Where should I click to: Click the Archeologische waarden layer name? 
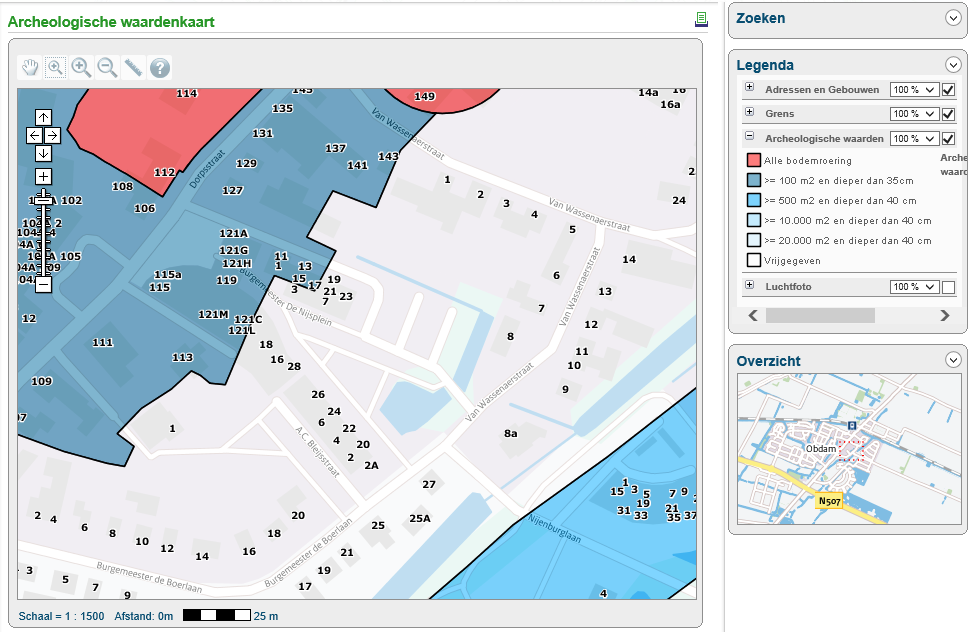coord(824,139)
